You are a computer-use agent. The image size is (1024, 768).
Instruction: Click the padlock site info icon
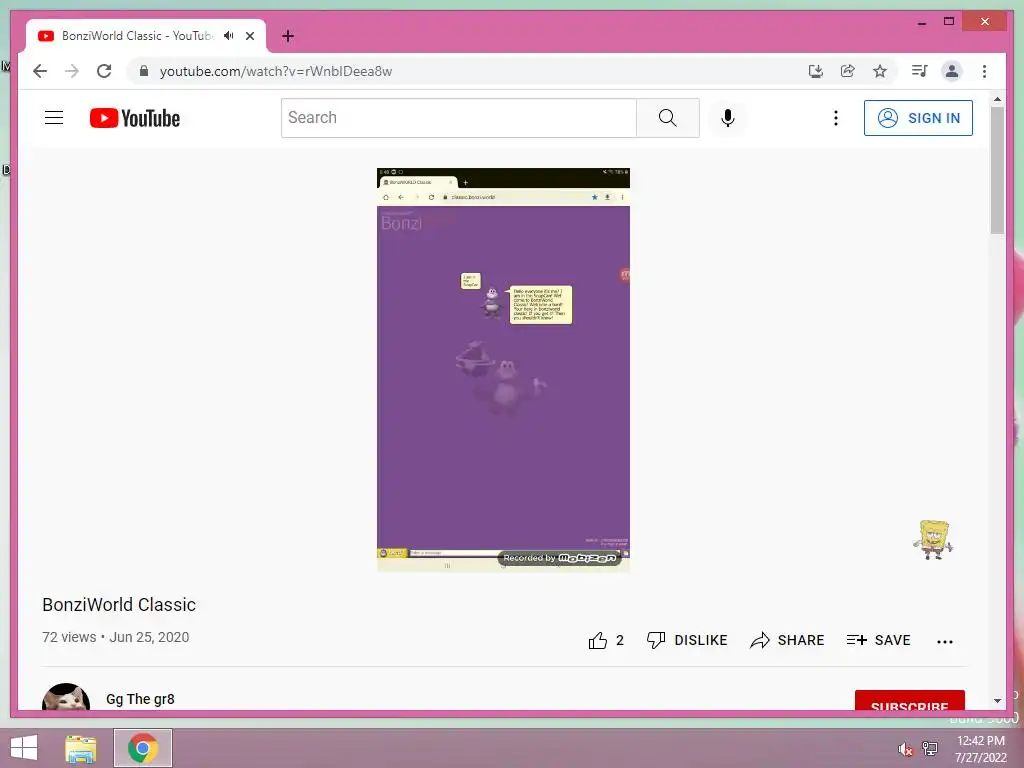pyautogui.click(x=144, y=71)
